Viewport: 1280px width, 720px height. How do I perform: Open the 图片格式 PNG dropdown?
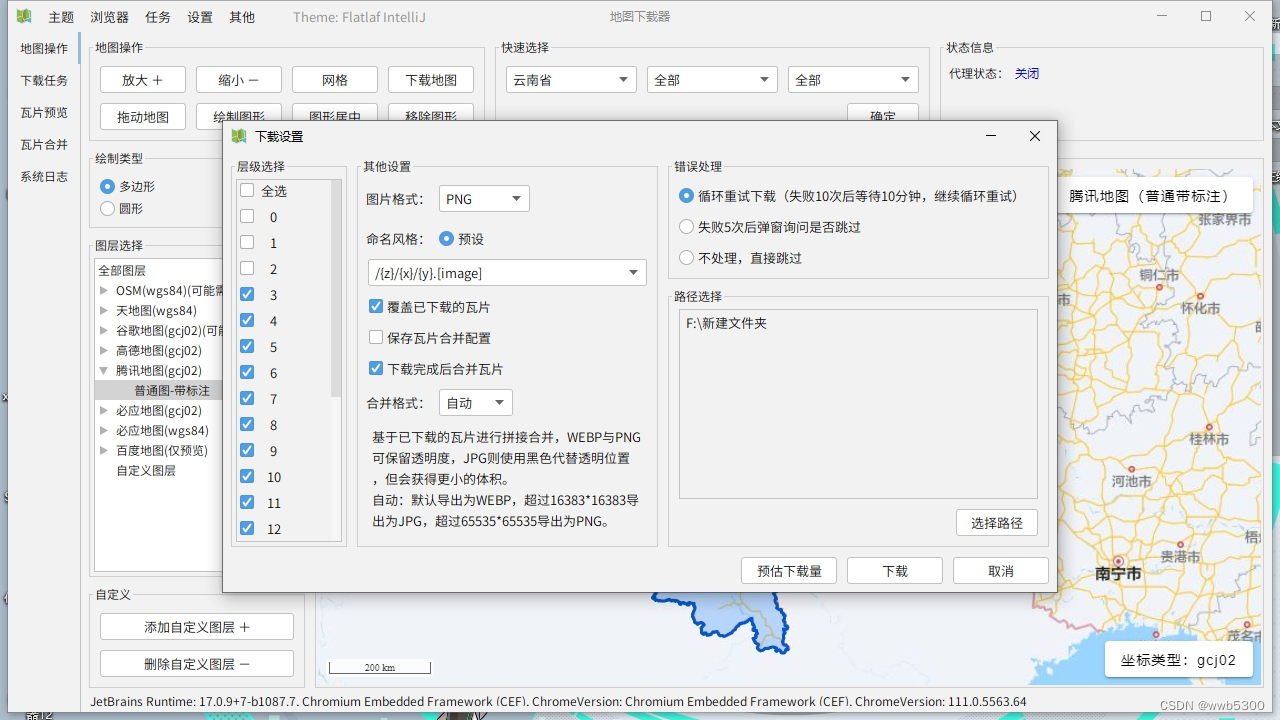click(x=484, y=199)
